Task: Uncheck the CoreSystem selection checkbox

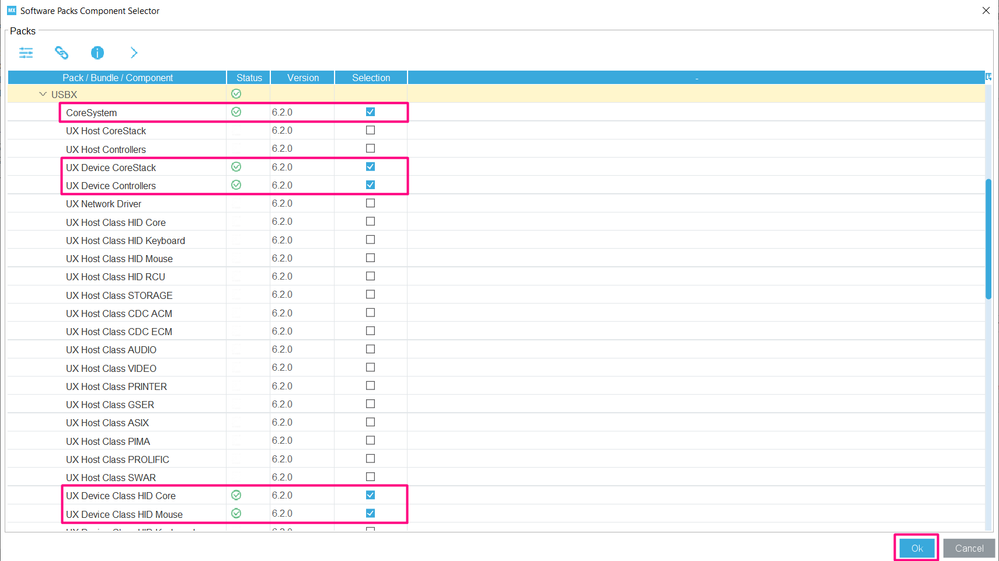Action: [x=370, y=112]
